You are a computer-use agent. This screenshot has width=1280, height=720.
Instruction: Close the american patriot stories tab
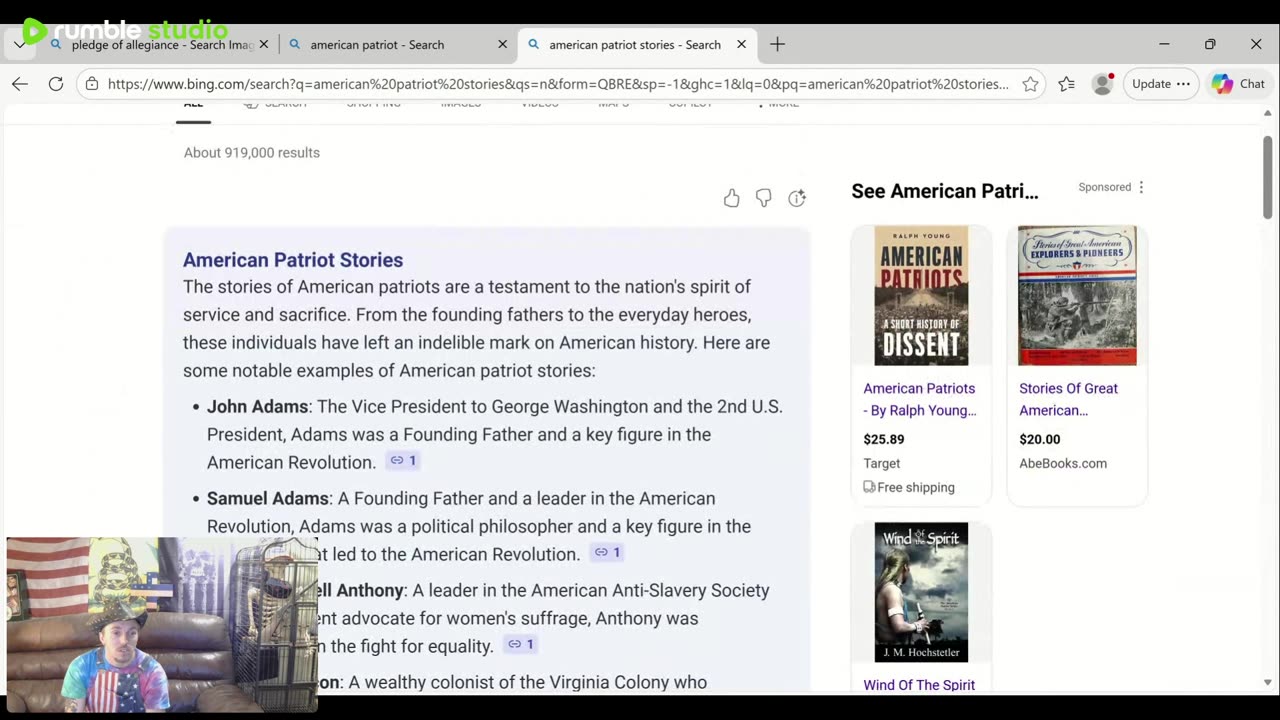[741, 44]
